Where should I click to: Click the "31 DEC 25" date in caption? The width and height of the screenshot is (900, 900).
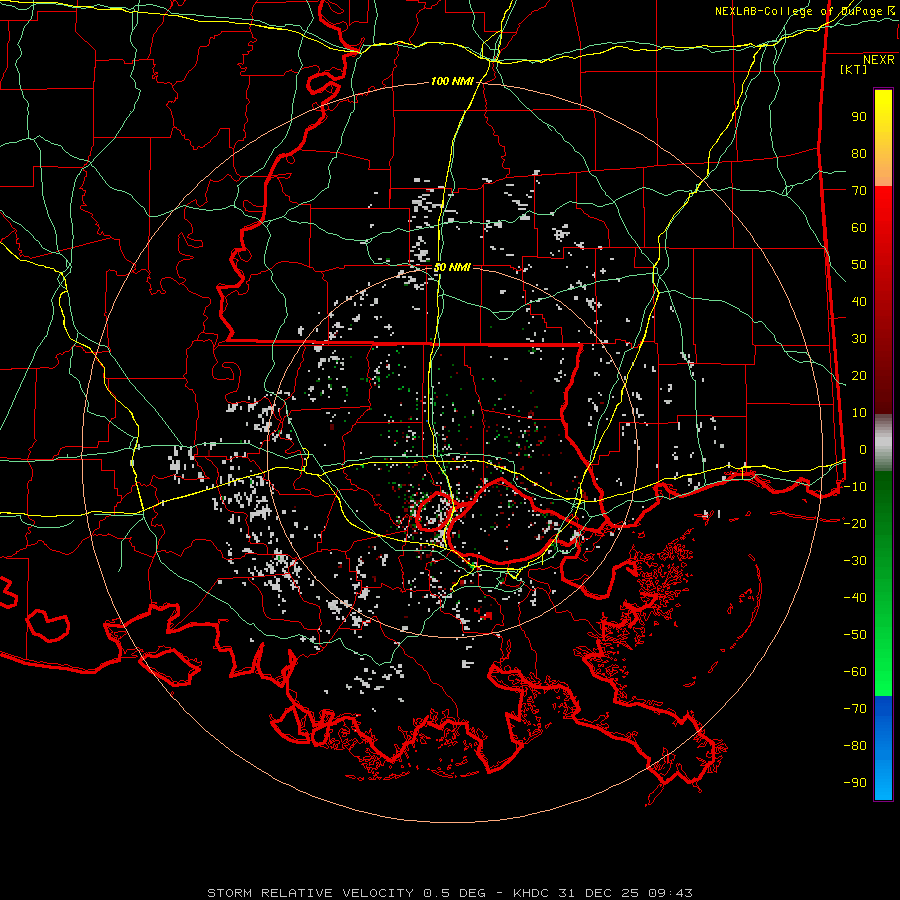pyautogui.click(x=599, y=893)
